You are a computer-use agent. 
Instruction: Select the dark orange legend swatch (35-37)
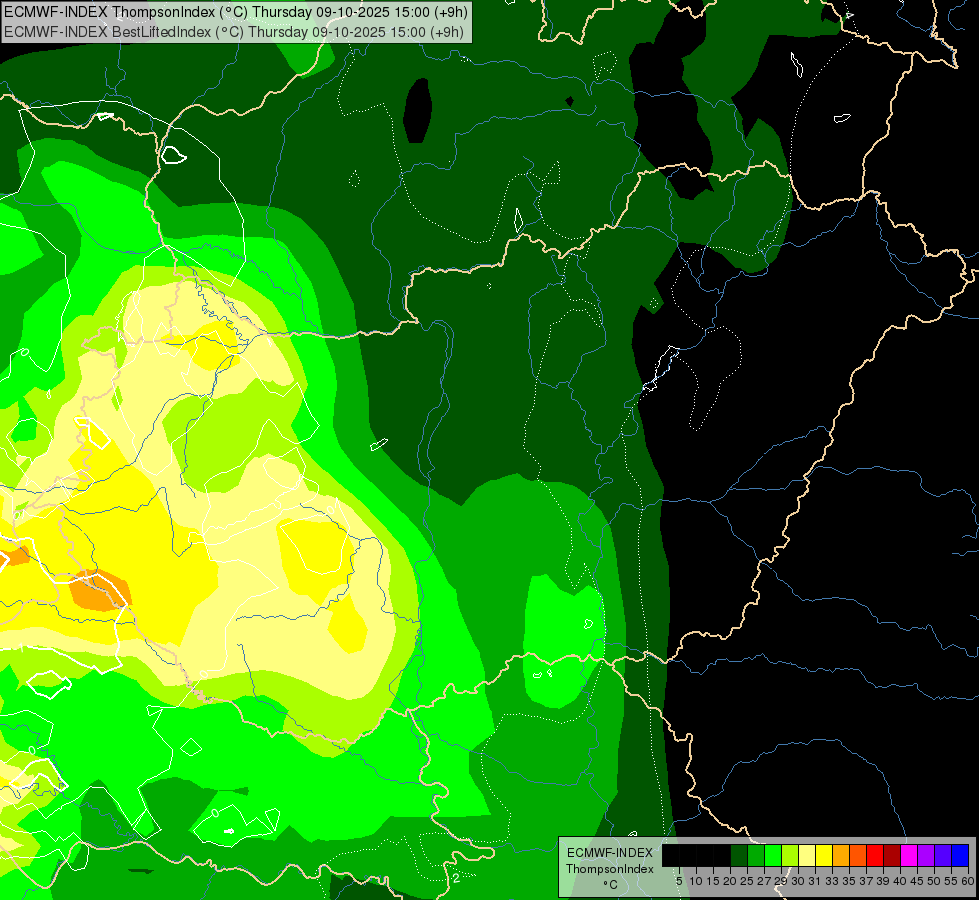pyautogui.click(x=858, y=855)
